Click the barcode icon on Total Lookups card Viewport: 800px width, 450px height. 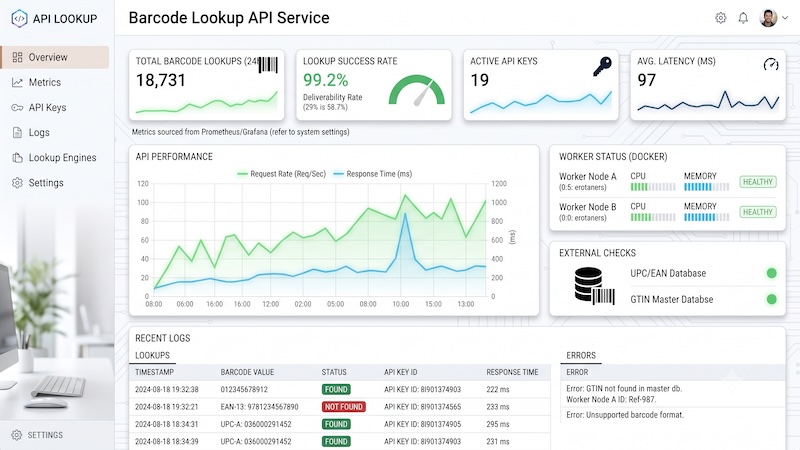(268, 65)
